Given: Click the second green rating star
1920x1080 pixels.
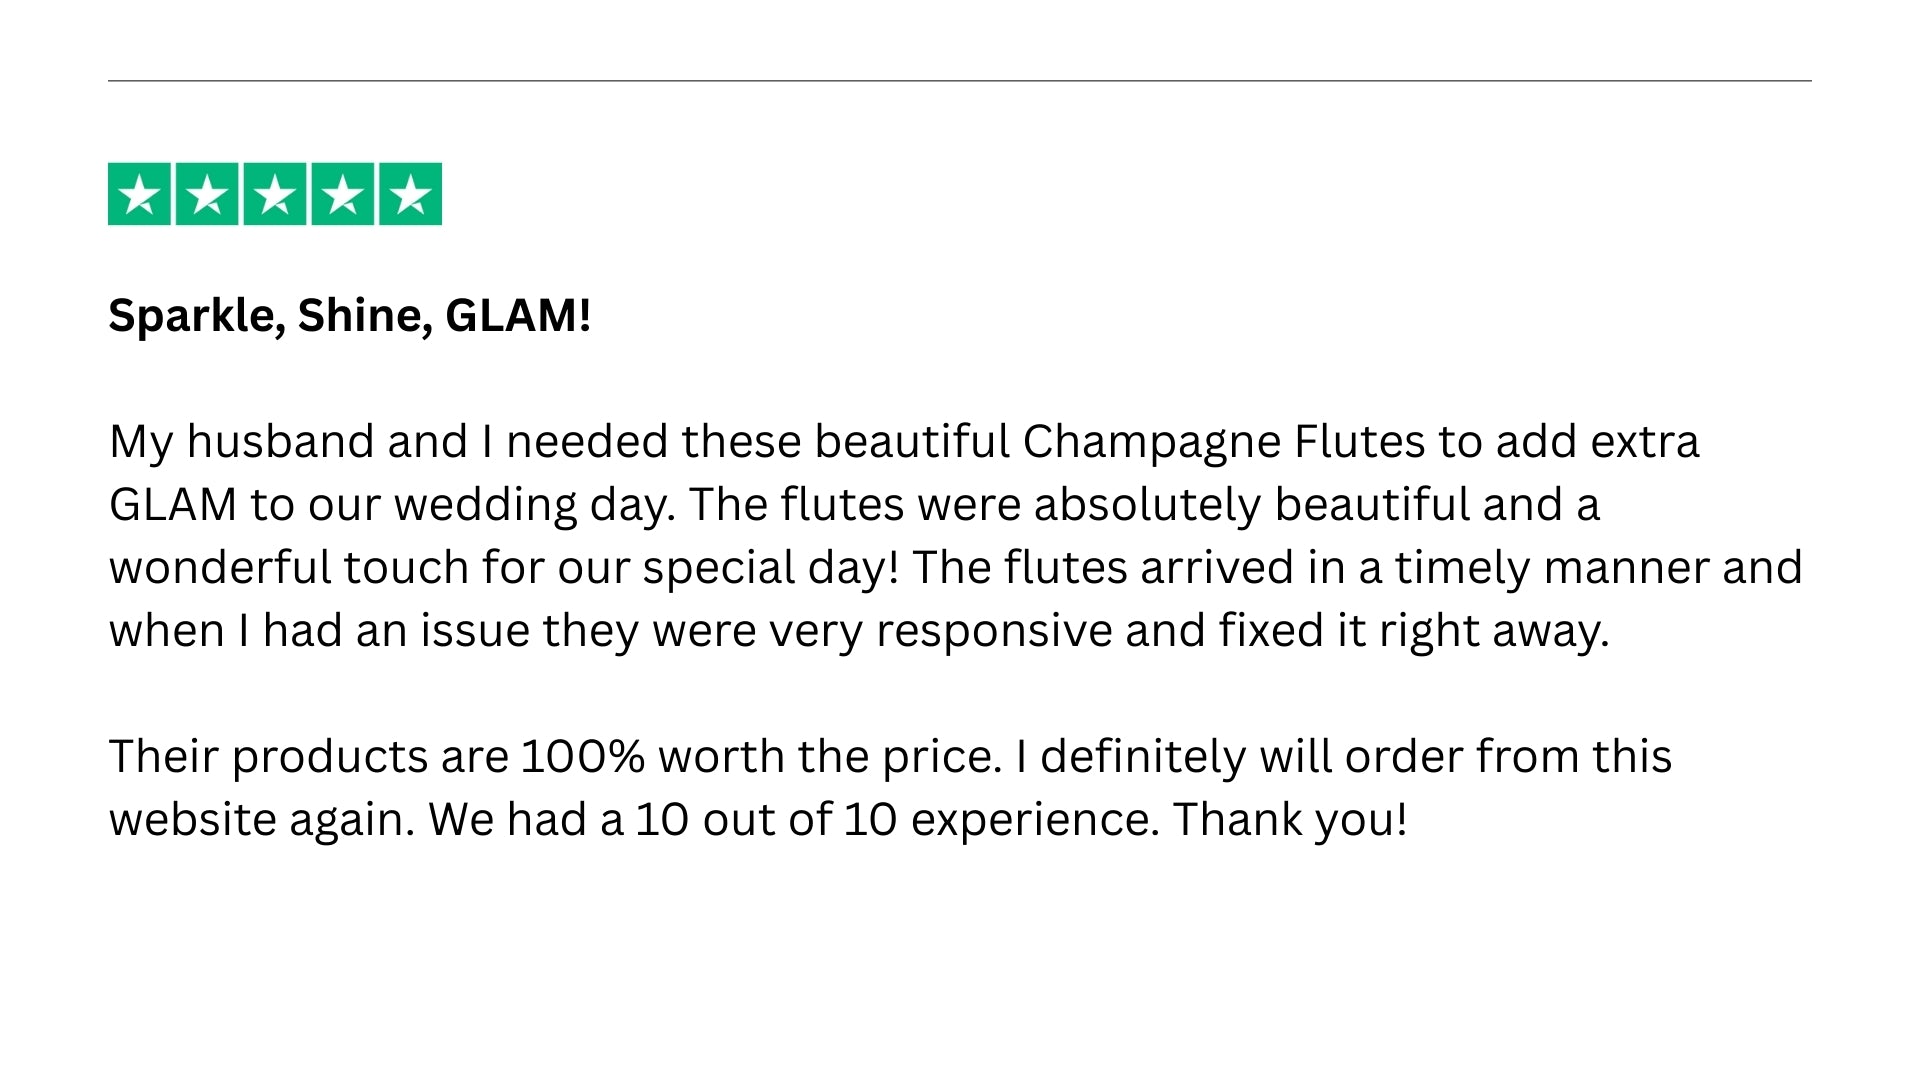Looking at the screenshot, I should [x=207, y=194].
